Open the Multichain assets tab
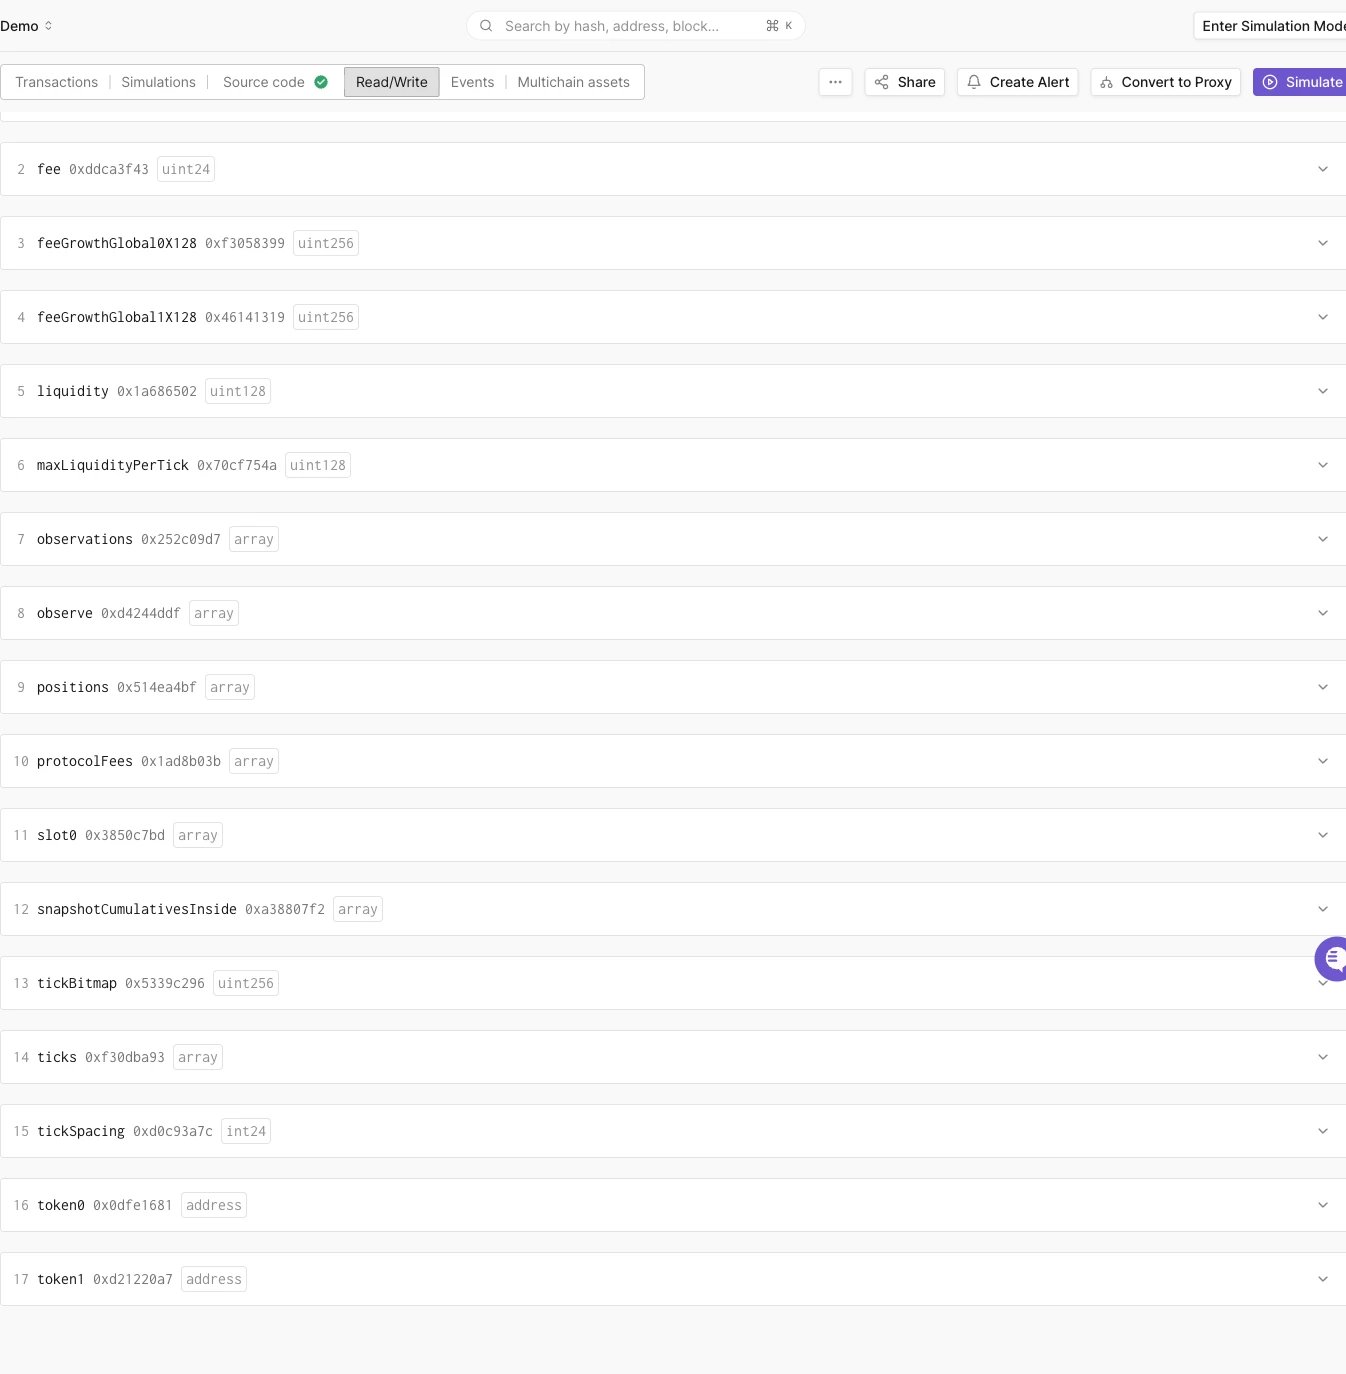The width and height of the screenshot is (1346, 1374). pos(574,82)
